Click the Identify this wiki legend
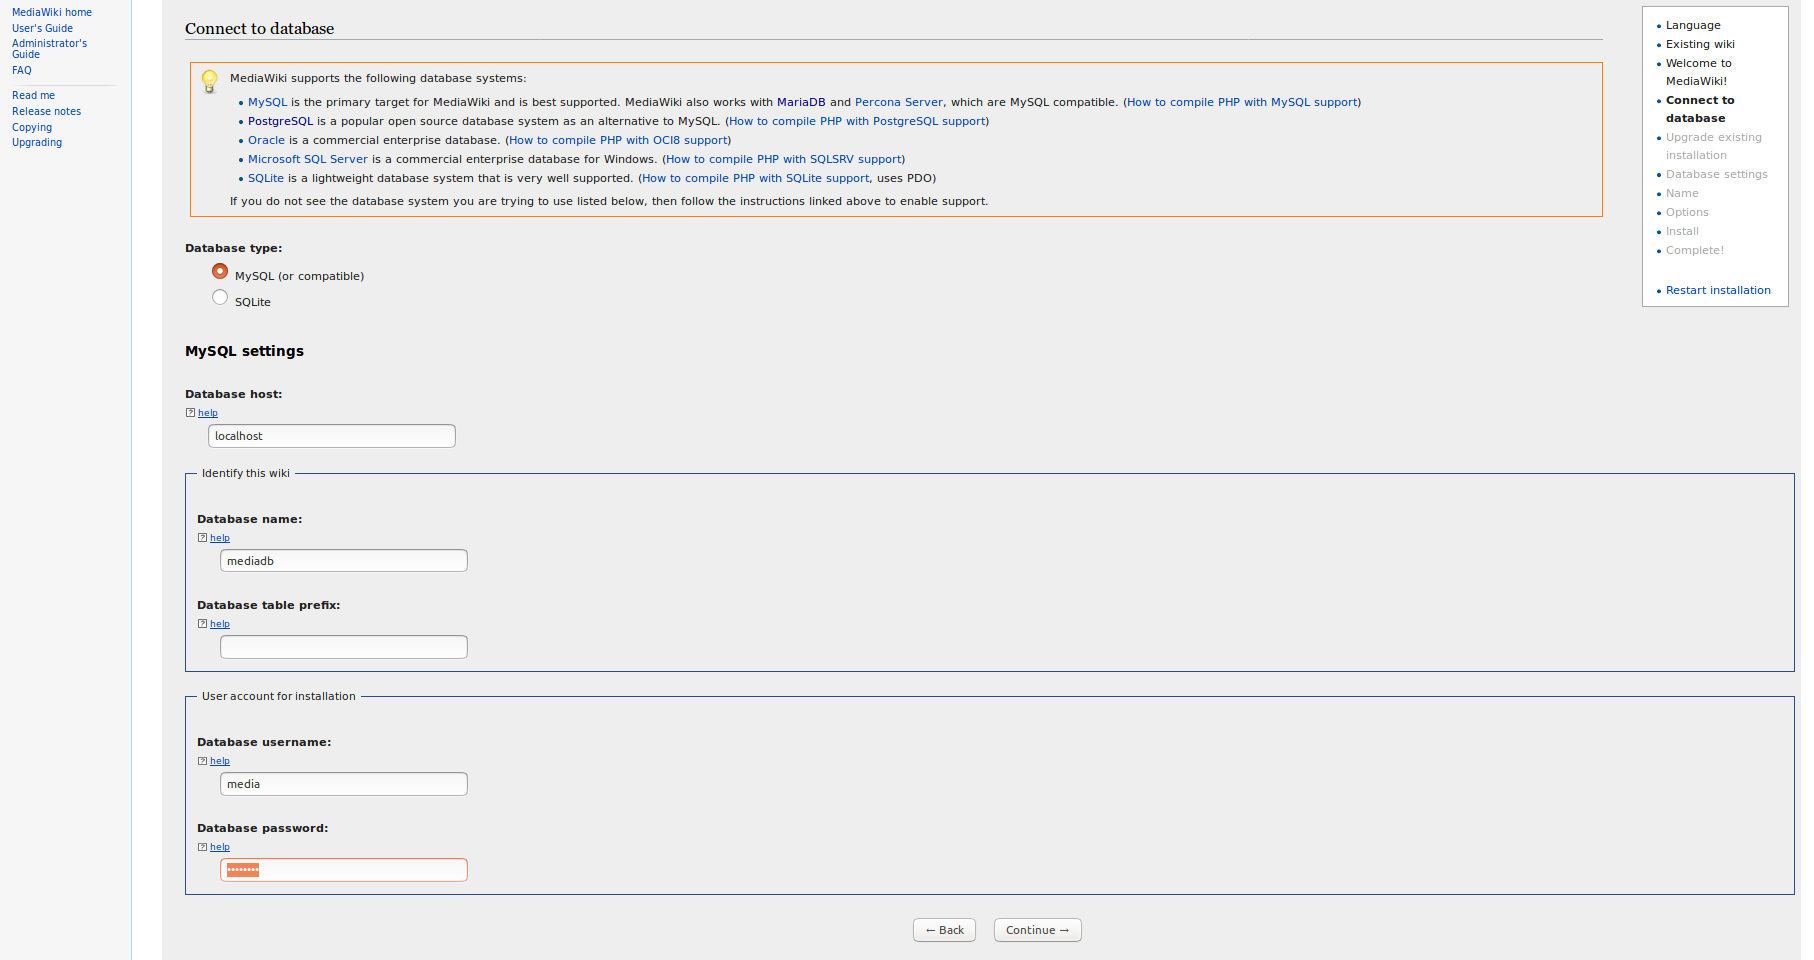1814x960 pixels. tap(246, 473)
